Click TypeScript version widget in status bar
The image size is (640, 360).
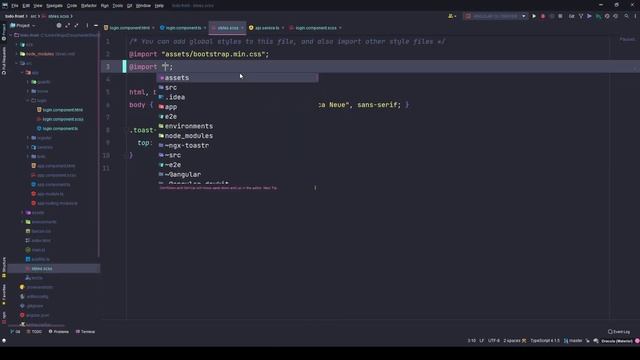(x=545, y=340)
